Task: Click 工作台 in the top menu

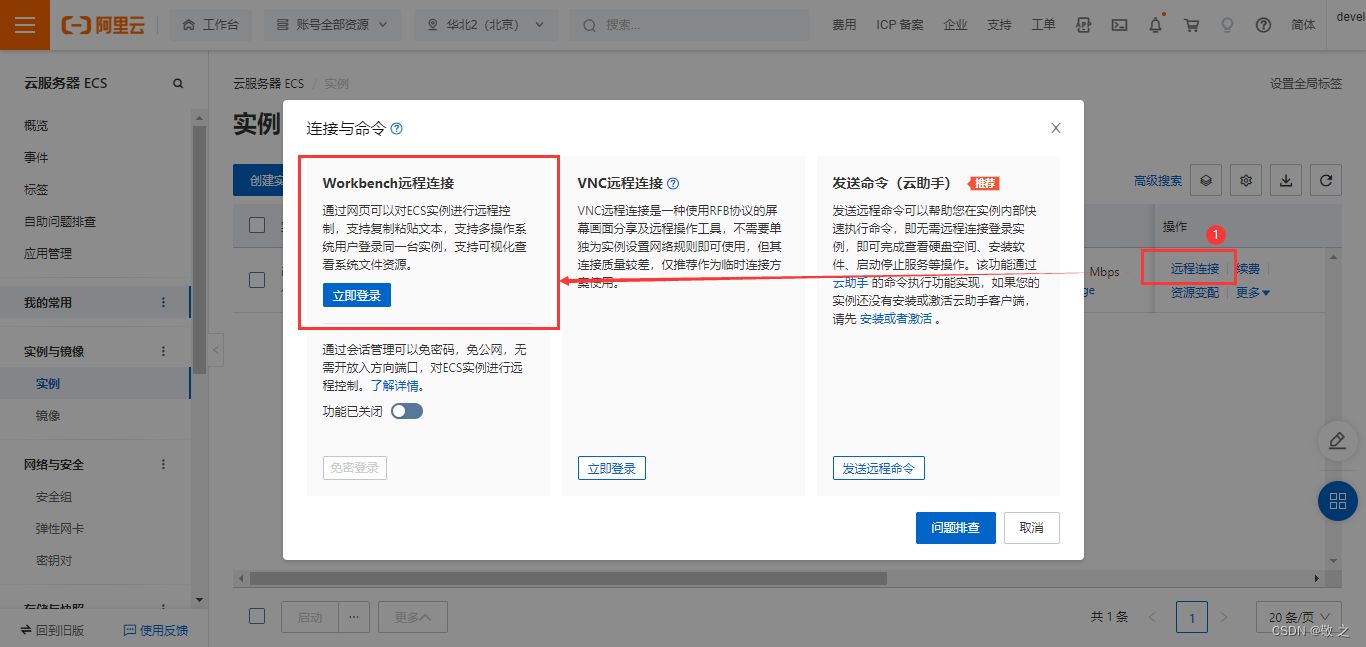Action: 211,24
